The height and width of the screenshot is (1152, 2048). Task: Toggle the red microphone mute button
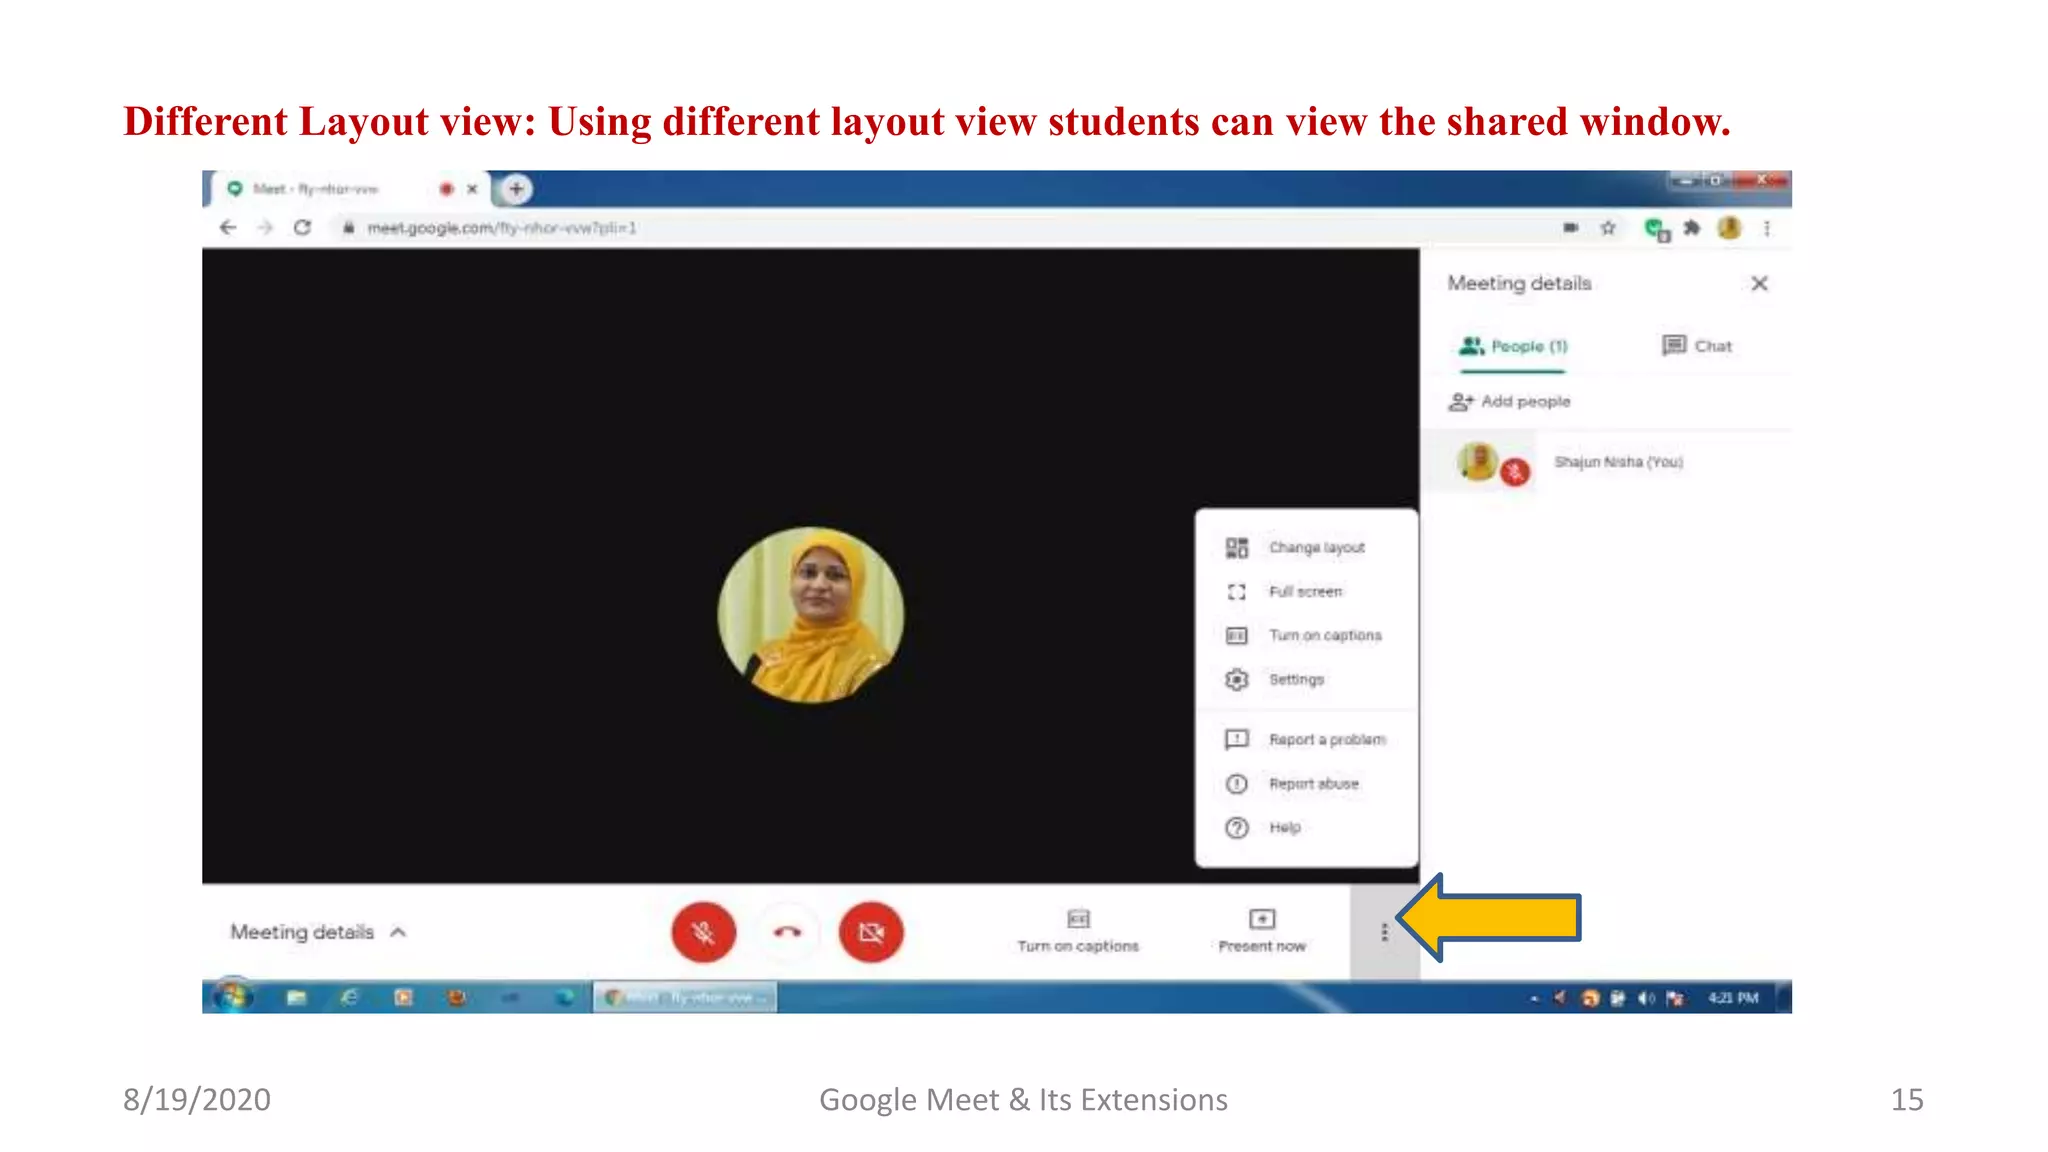tap(703, 932)
